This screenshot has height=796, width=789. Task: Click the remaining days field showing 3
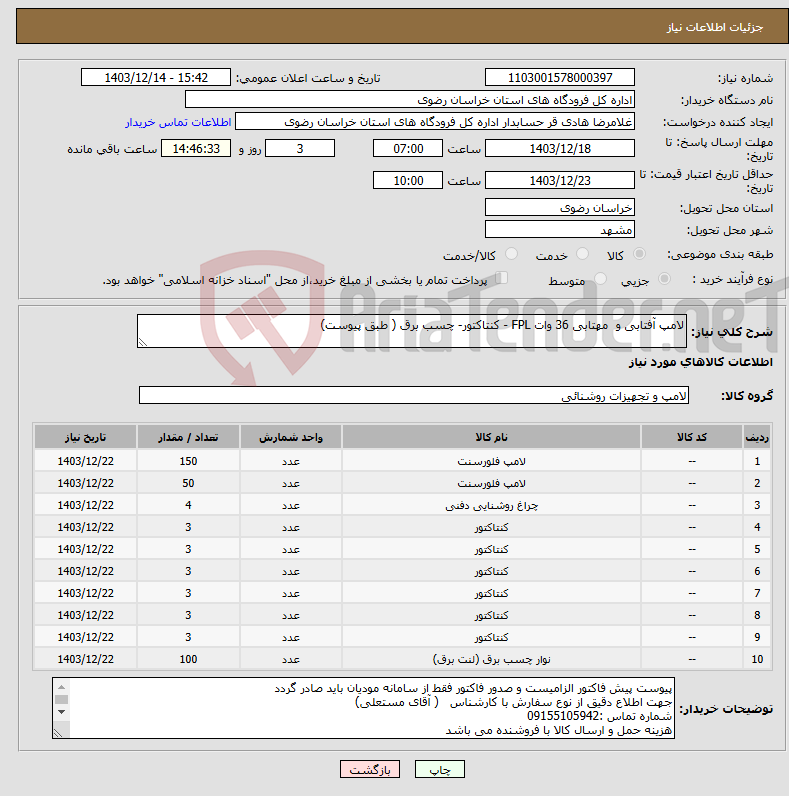click(300, 149)
